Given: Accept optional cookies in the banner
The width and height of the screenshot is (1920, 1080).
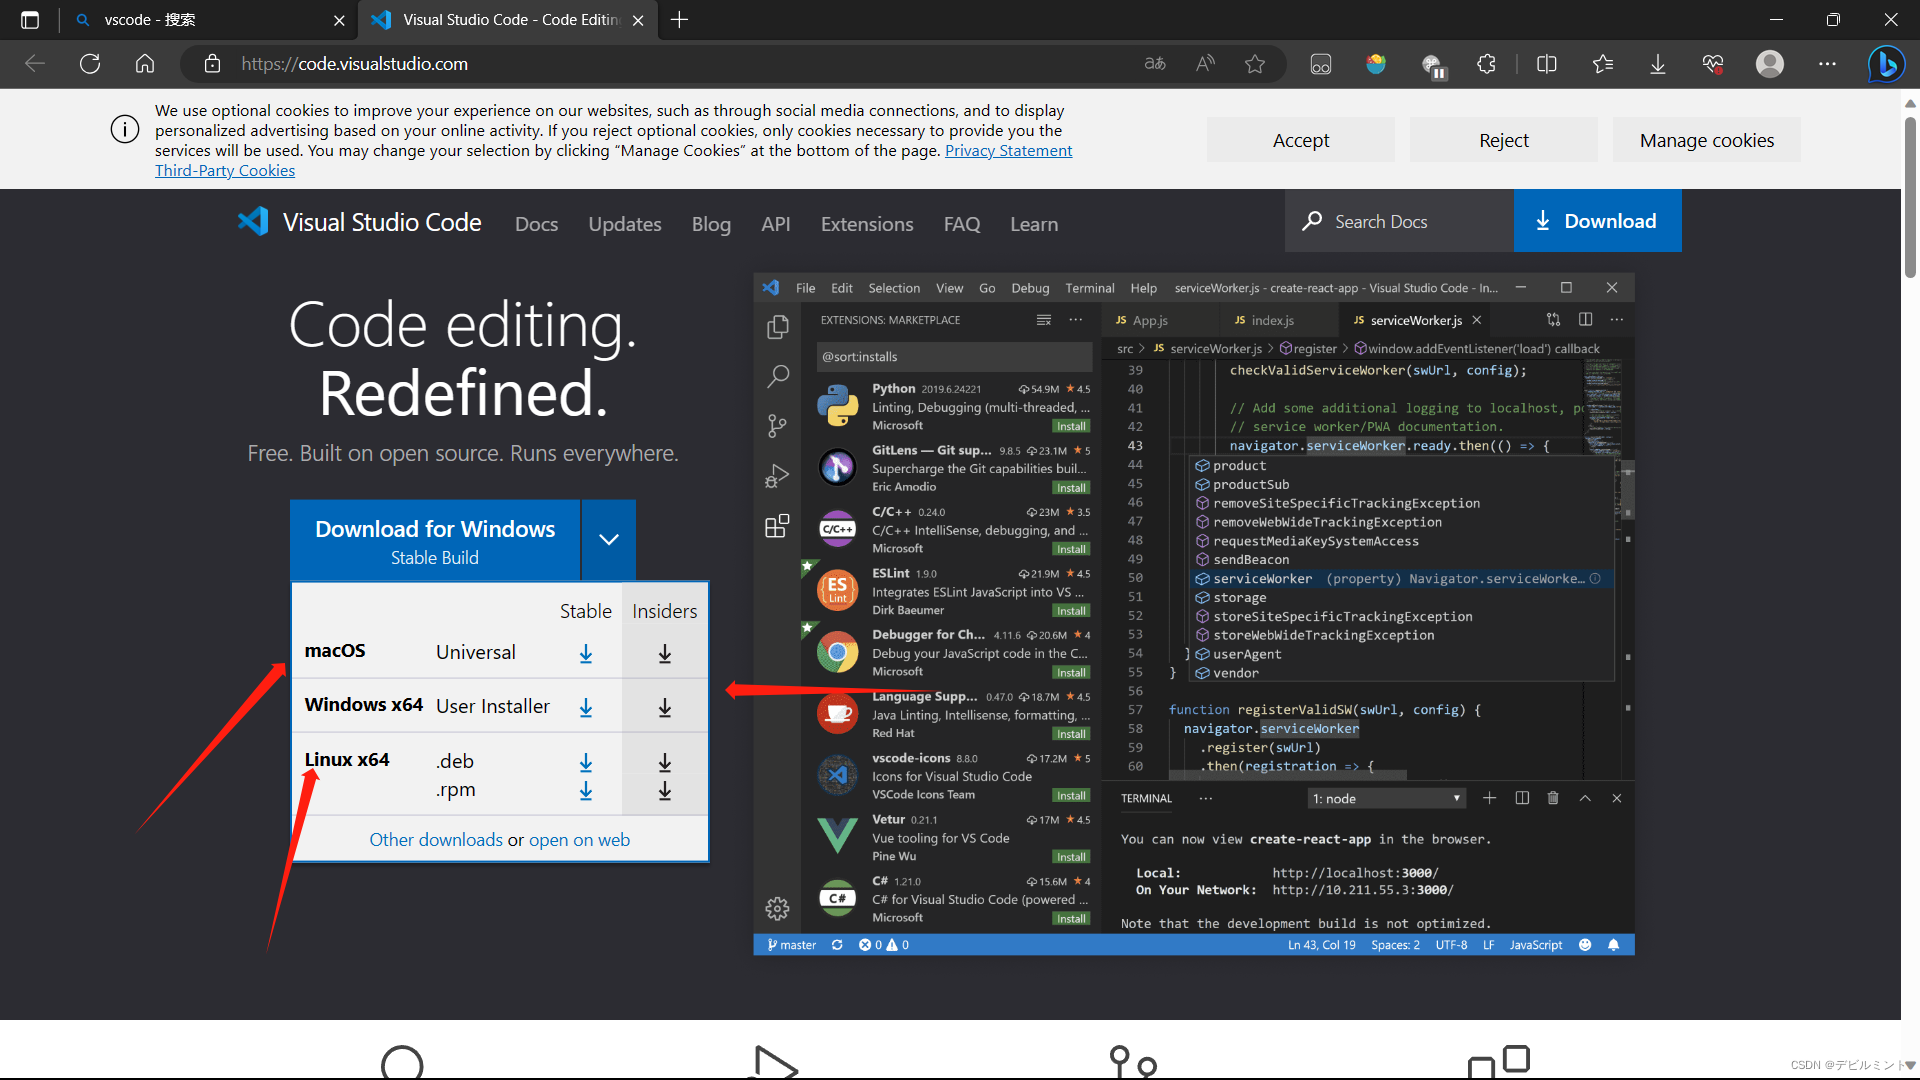Looking at the screenshot, I should pos(1300,139).
